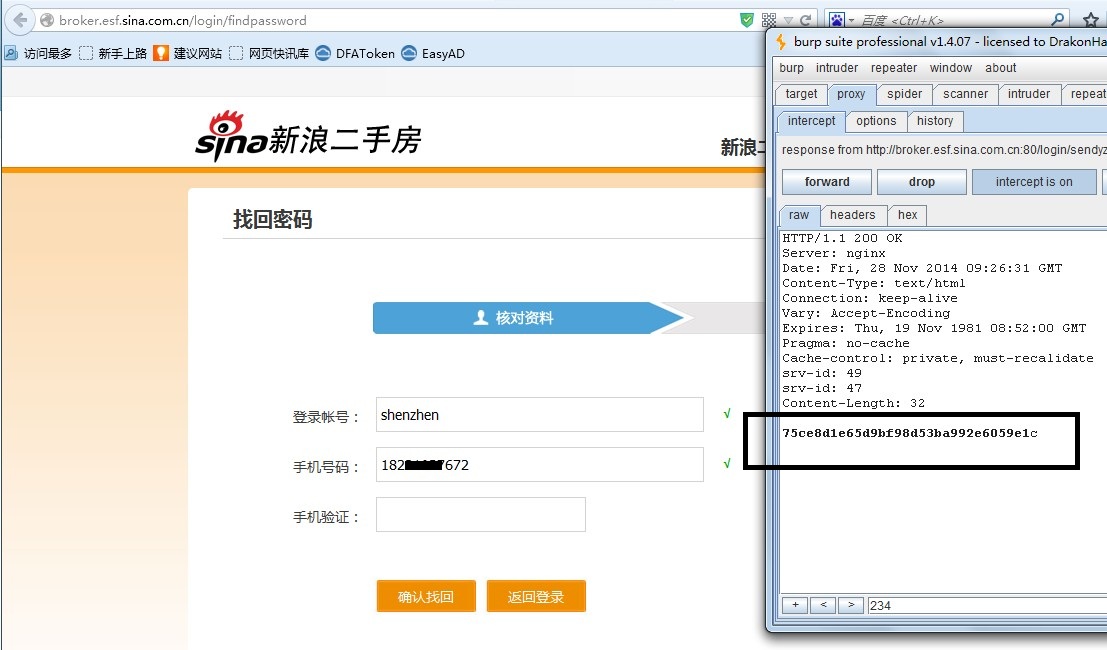Click the Burp search field containing 234
This screenshot has width=1107, height=650.
coord(986,606)
